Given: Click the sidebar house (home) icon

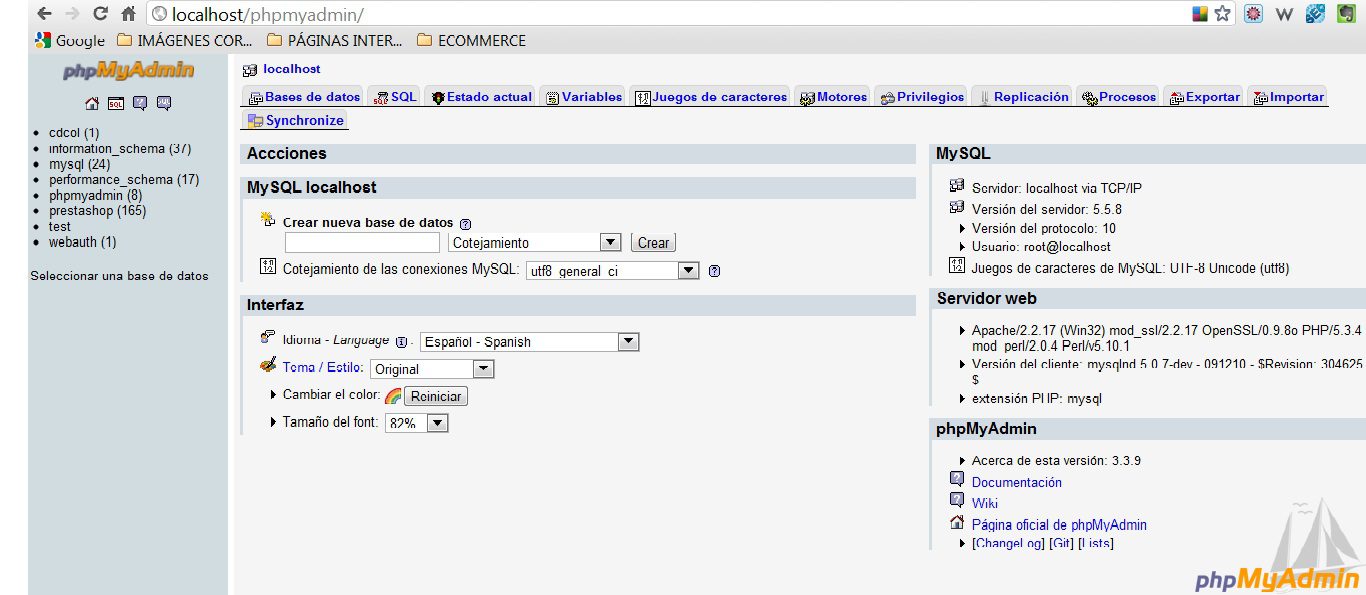Looking at the screenshot, I should coord(92,103).
